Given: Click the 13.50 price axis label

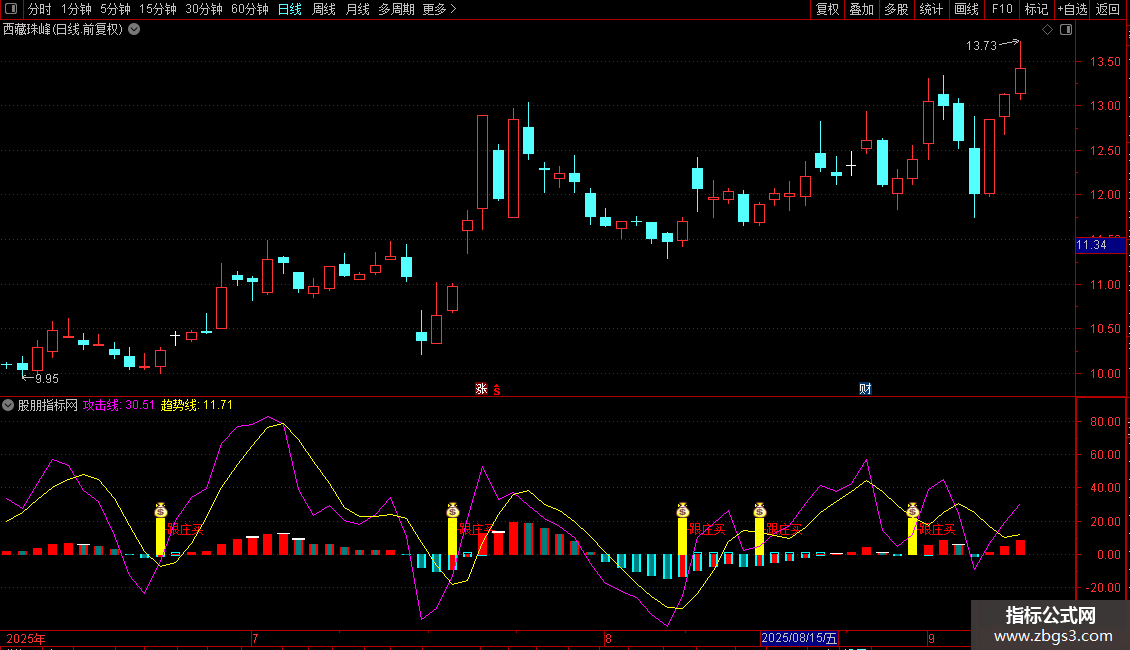Looking at the screenshot, I should [x=1105, y=62].
